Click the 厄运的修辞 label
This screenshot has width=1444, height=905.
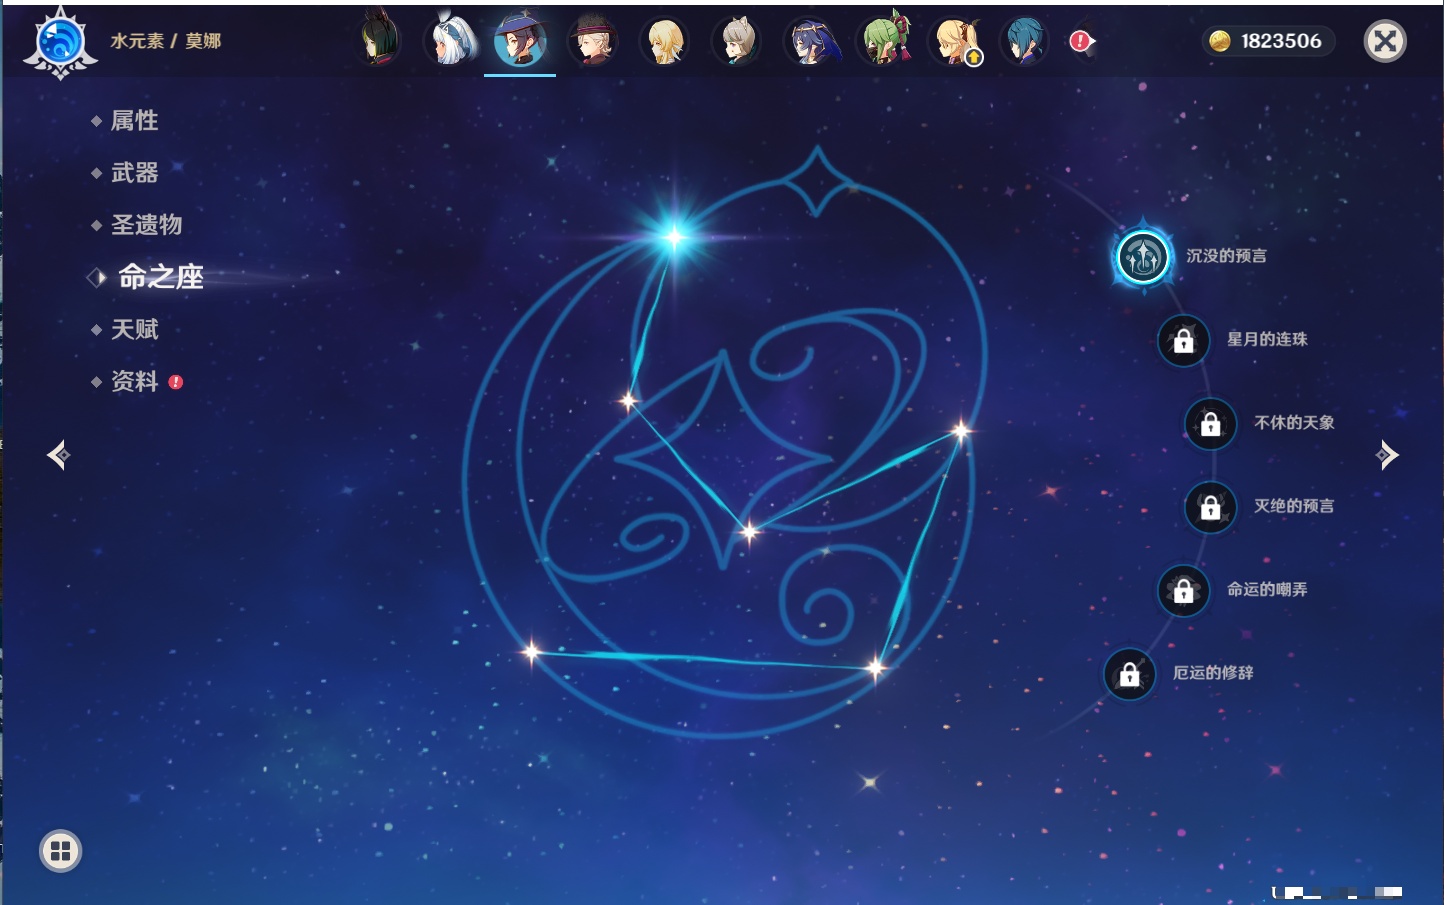[1213, 673]
